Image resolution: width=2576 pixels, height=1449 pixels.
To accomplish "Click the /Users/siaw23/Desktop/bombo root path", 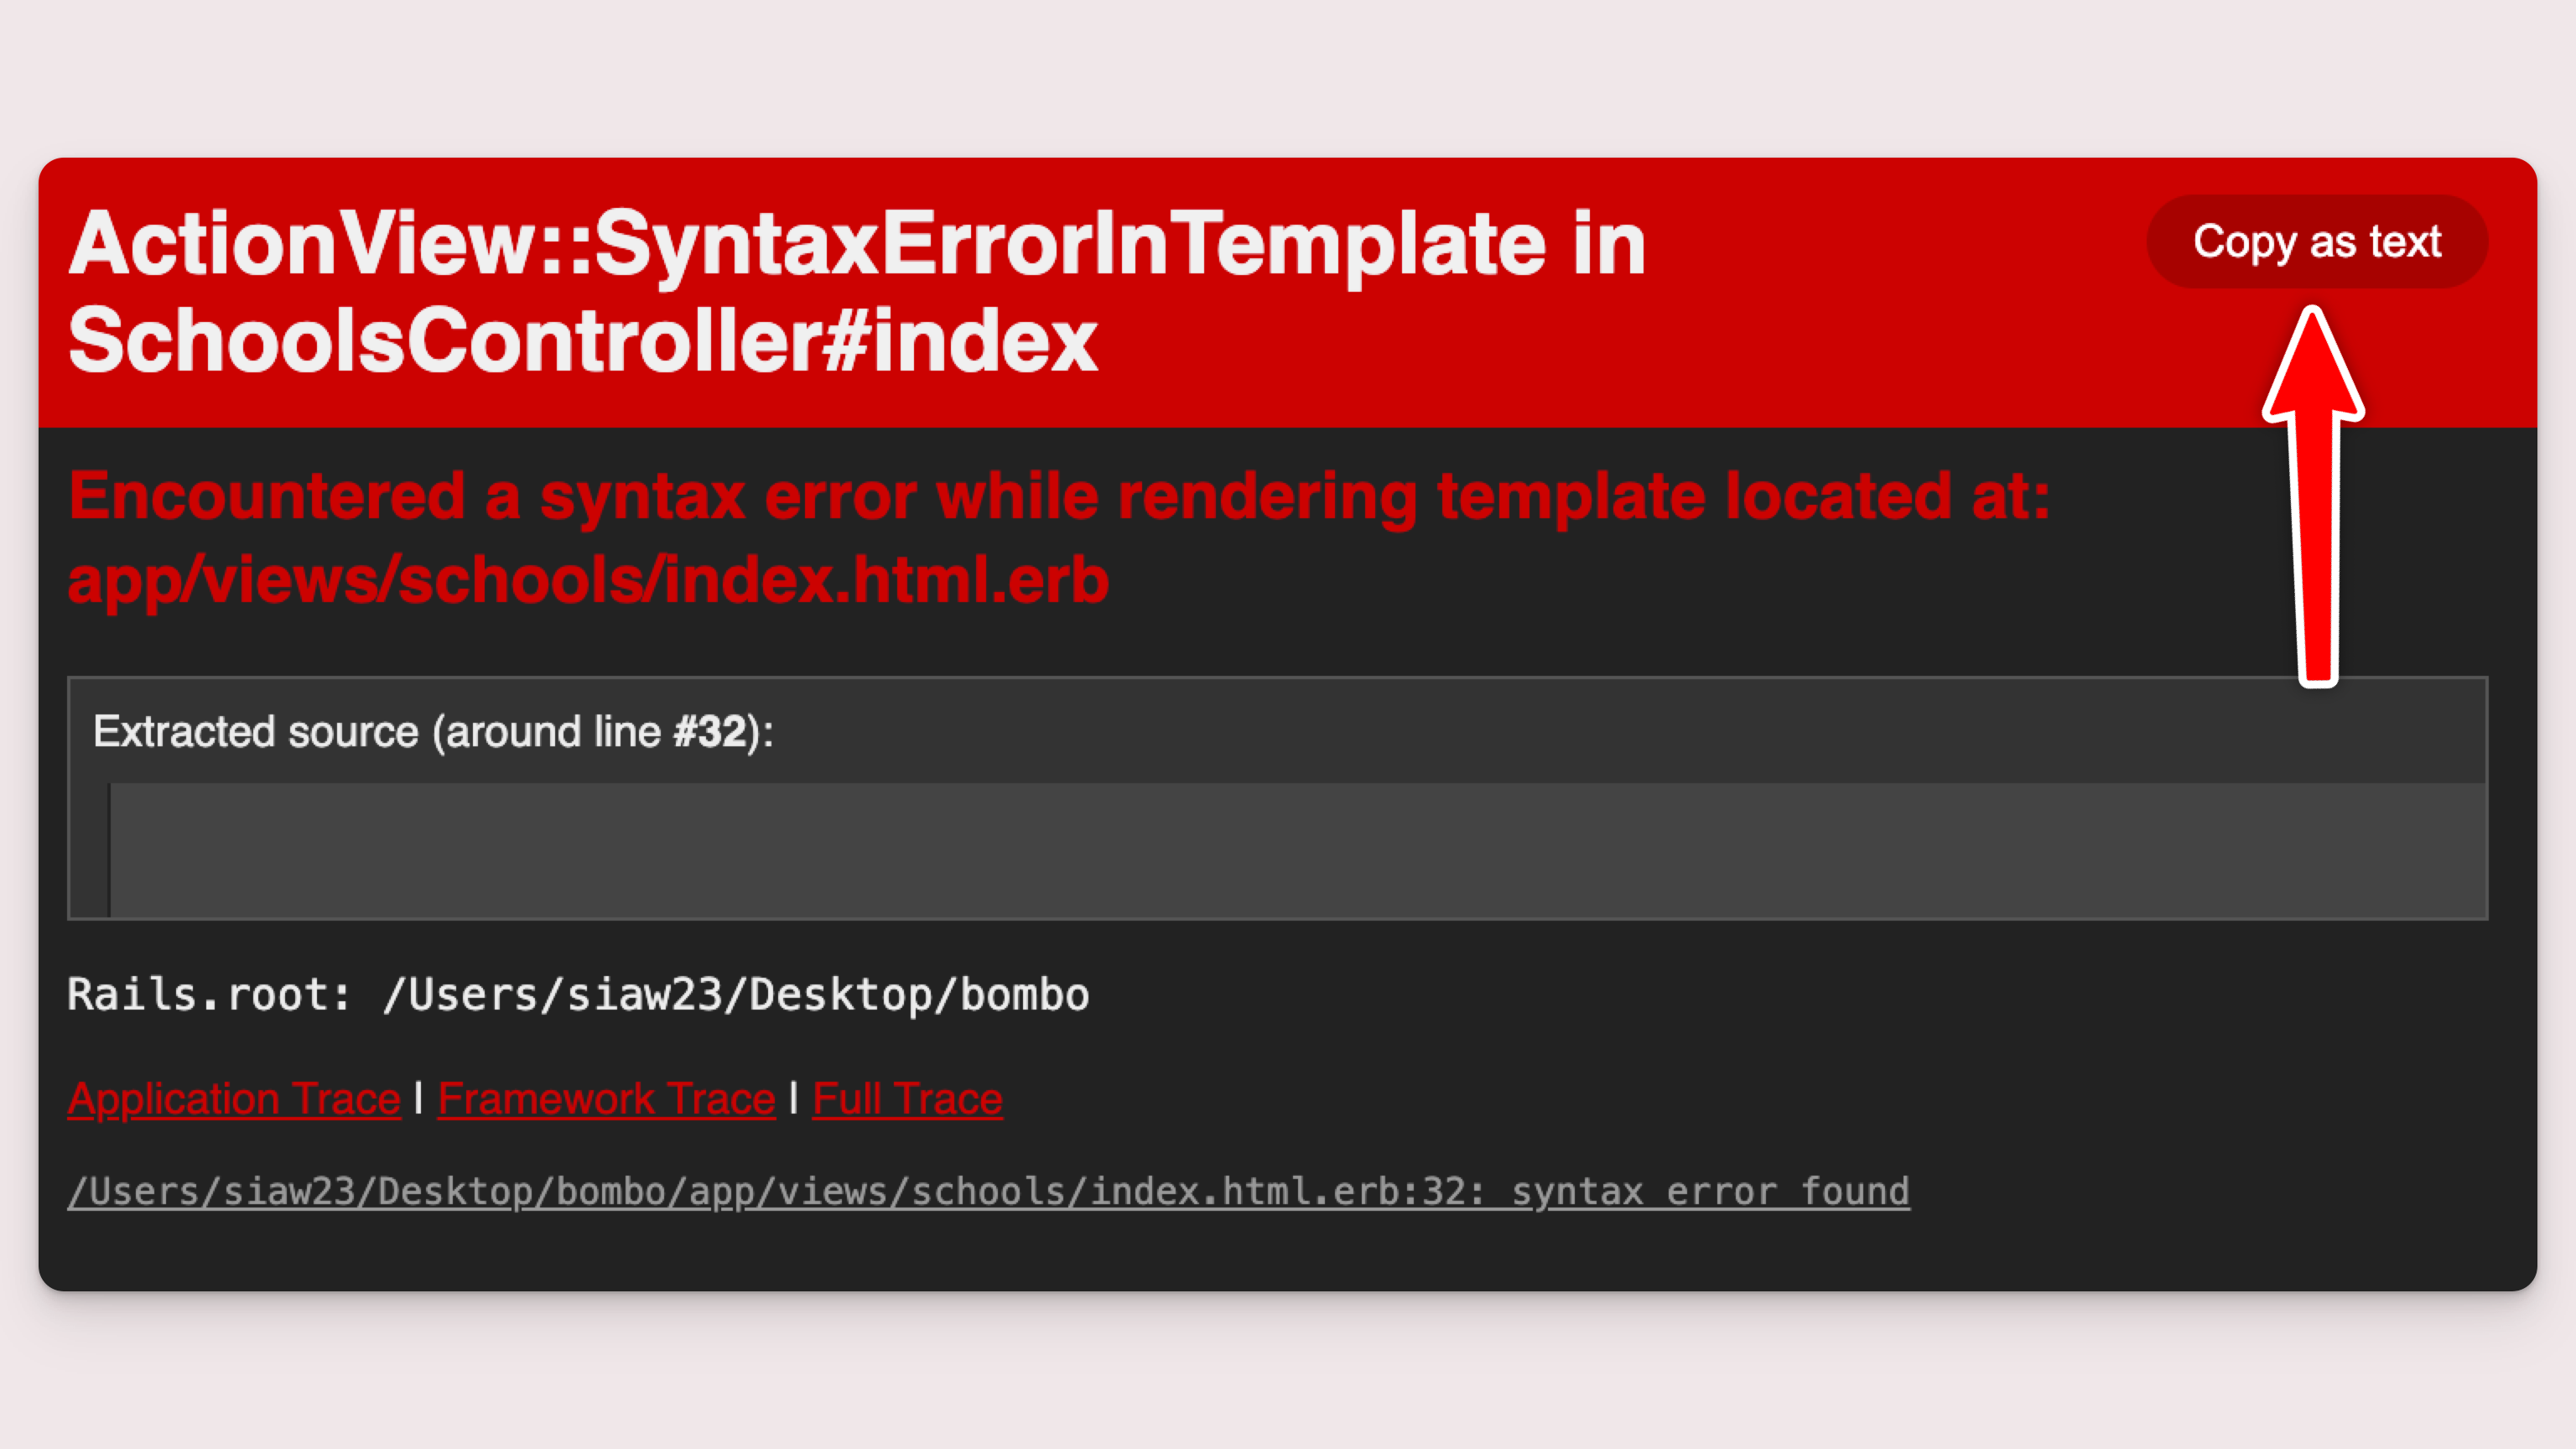I will (735, 994).
